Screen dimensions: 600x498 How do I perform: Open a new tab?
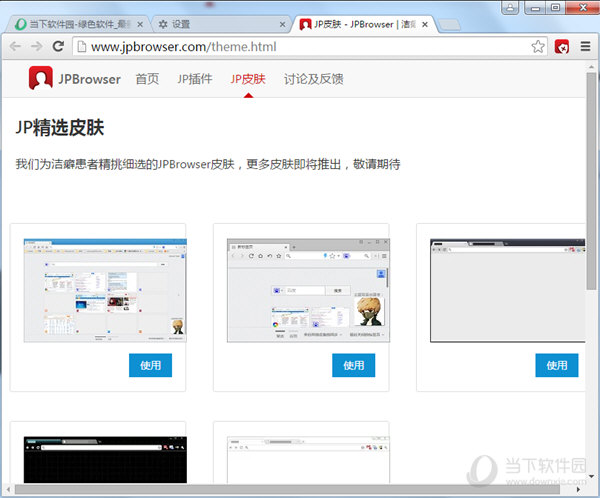point(449,25)
